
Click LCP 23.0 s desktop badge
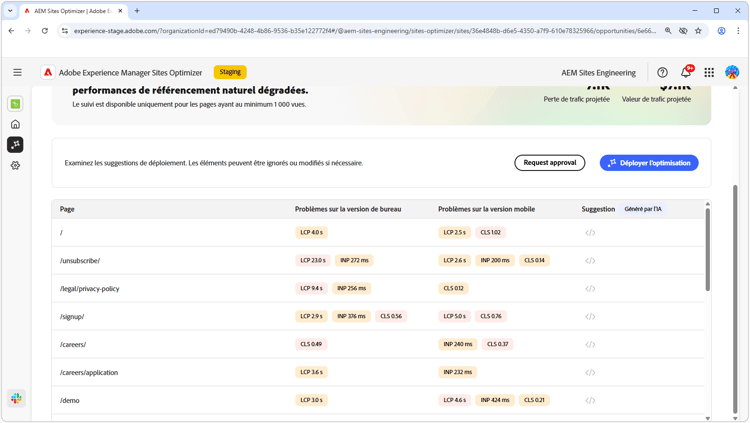click(x=313, y=260)
